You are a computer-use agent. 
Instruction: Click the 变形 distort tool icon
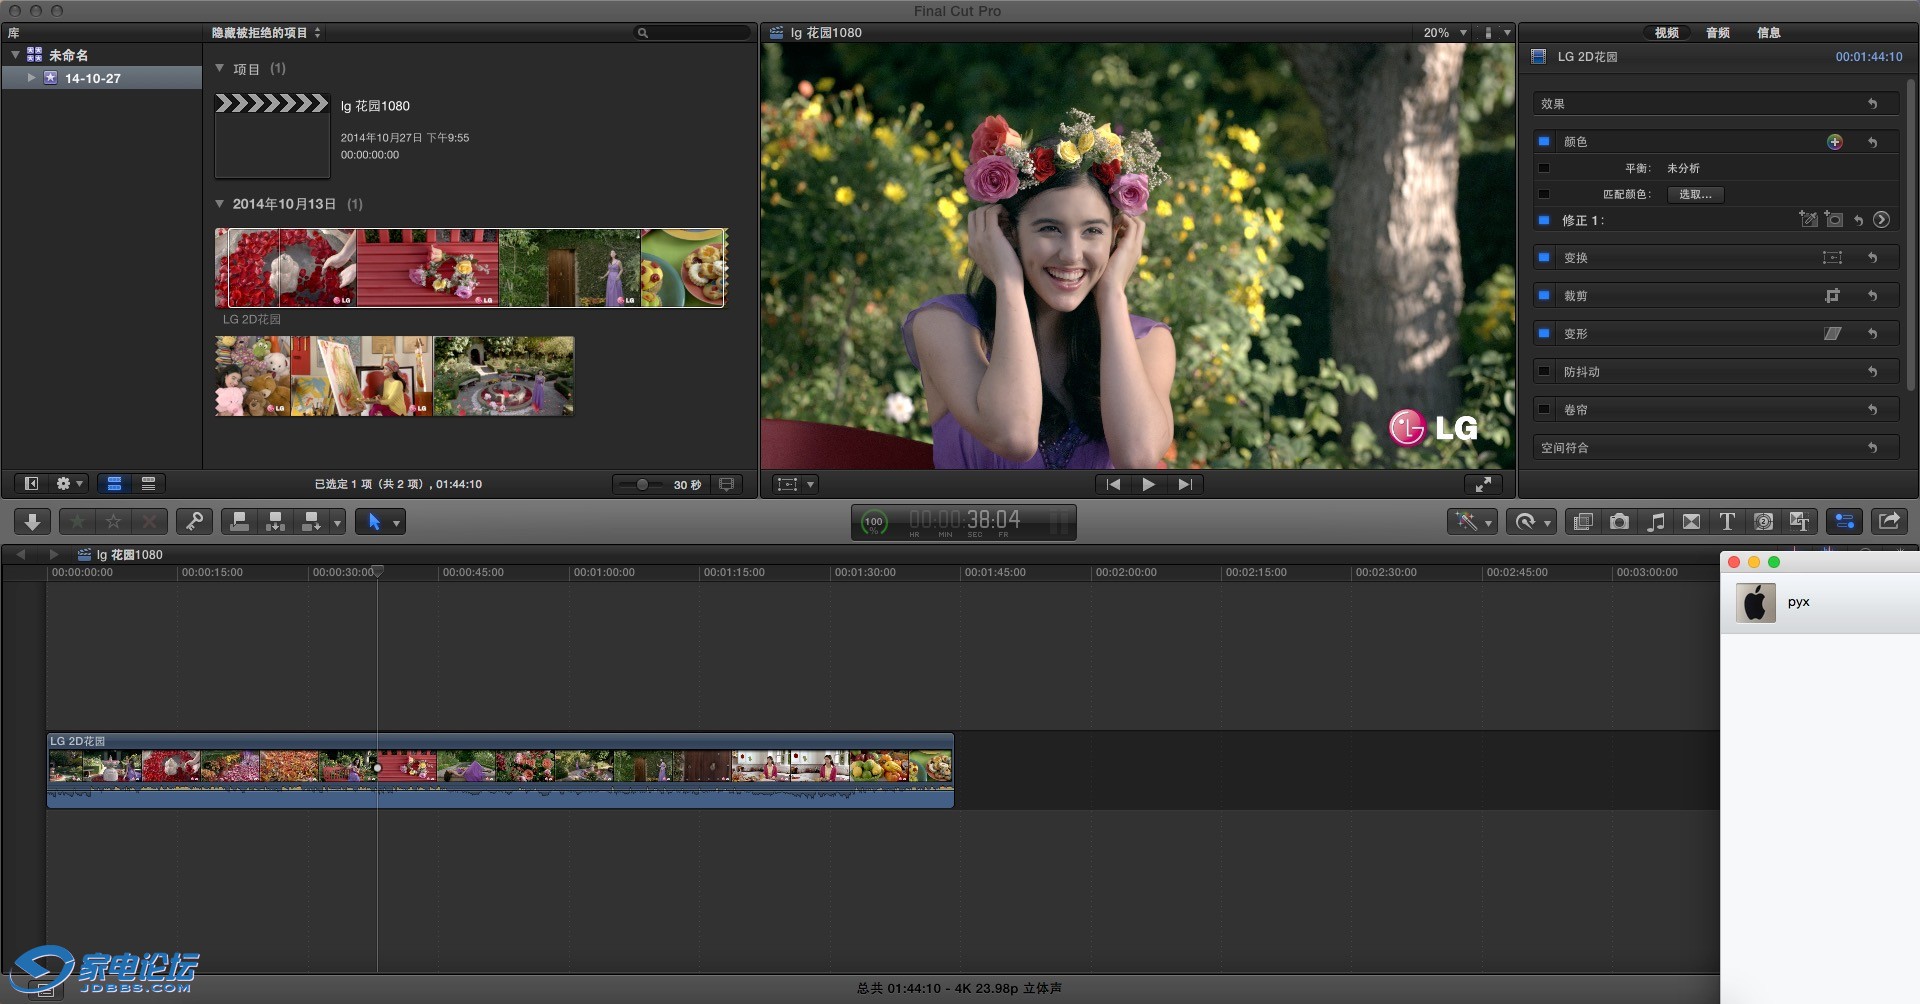1832,334
